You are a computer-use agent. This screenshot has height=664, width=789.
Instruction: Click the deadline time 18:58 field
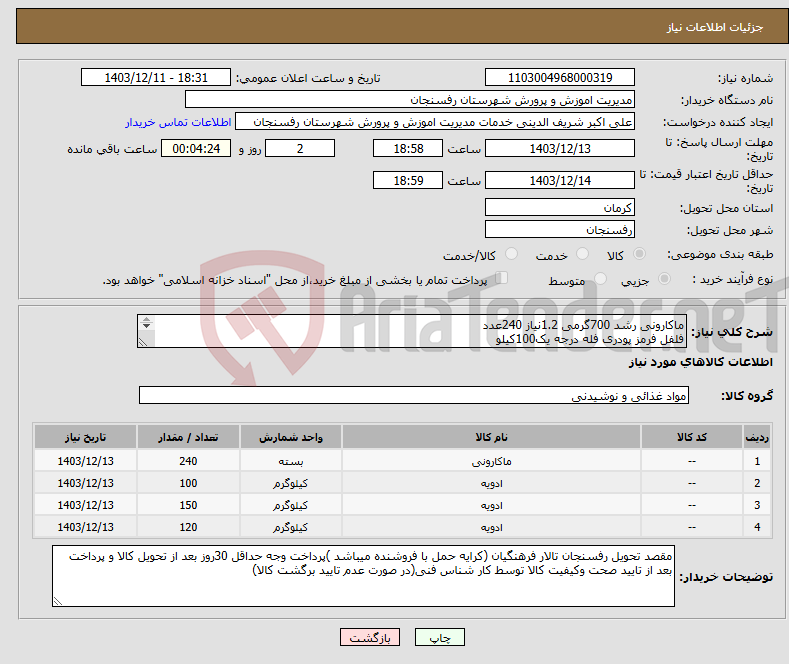point(408,148)
